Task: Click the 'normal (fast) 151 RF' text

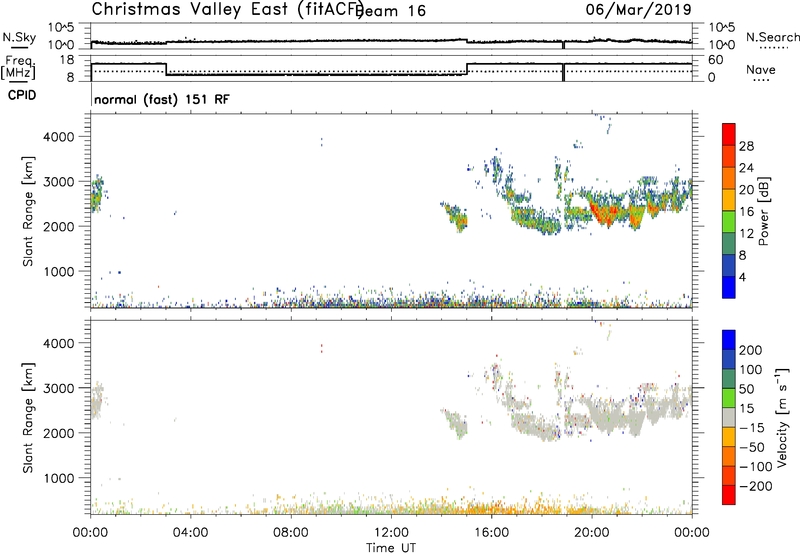Action: tap(162, 99)
